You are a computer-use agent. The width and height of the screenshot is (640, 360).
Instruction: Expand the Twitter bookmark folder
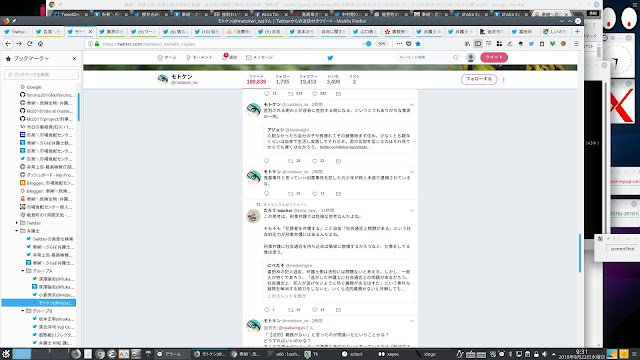tap(17, 223)
